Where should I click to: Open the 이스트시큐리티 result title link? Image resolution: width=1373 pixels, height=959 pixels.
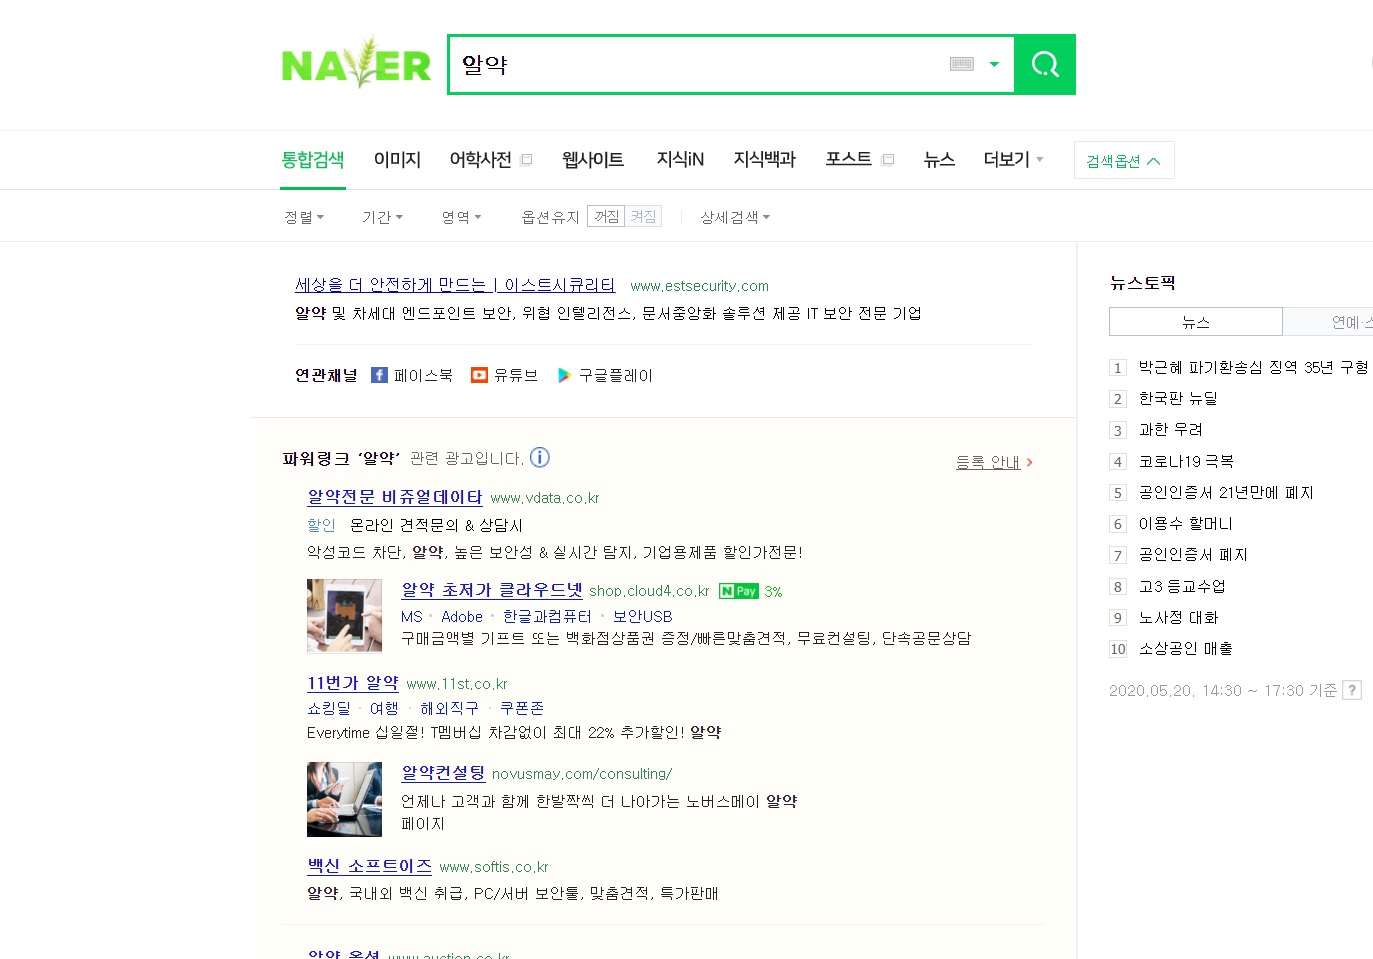[455, 285]
